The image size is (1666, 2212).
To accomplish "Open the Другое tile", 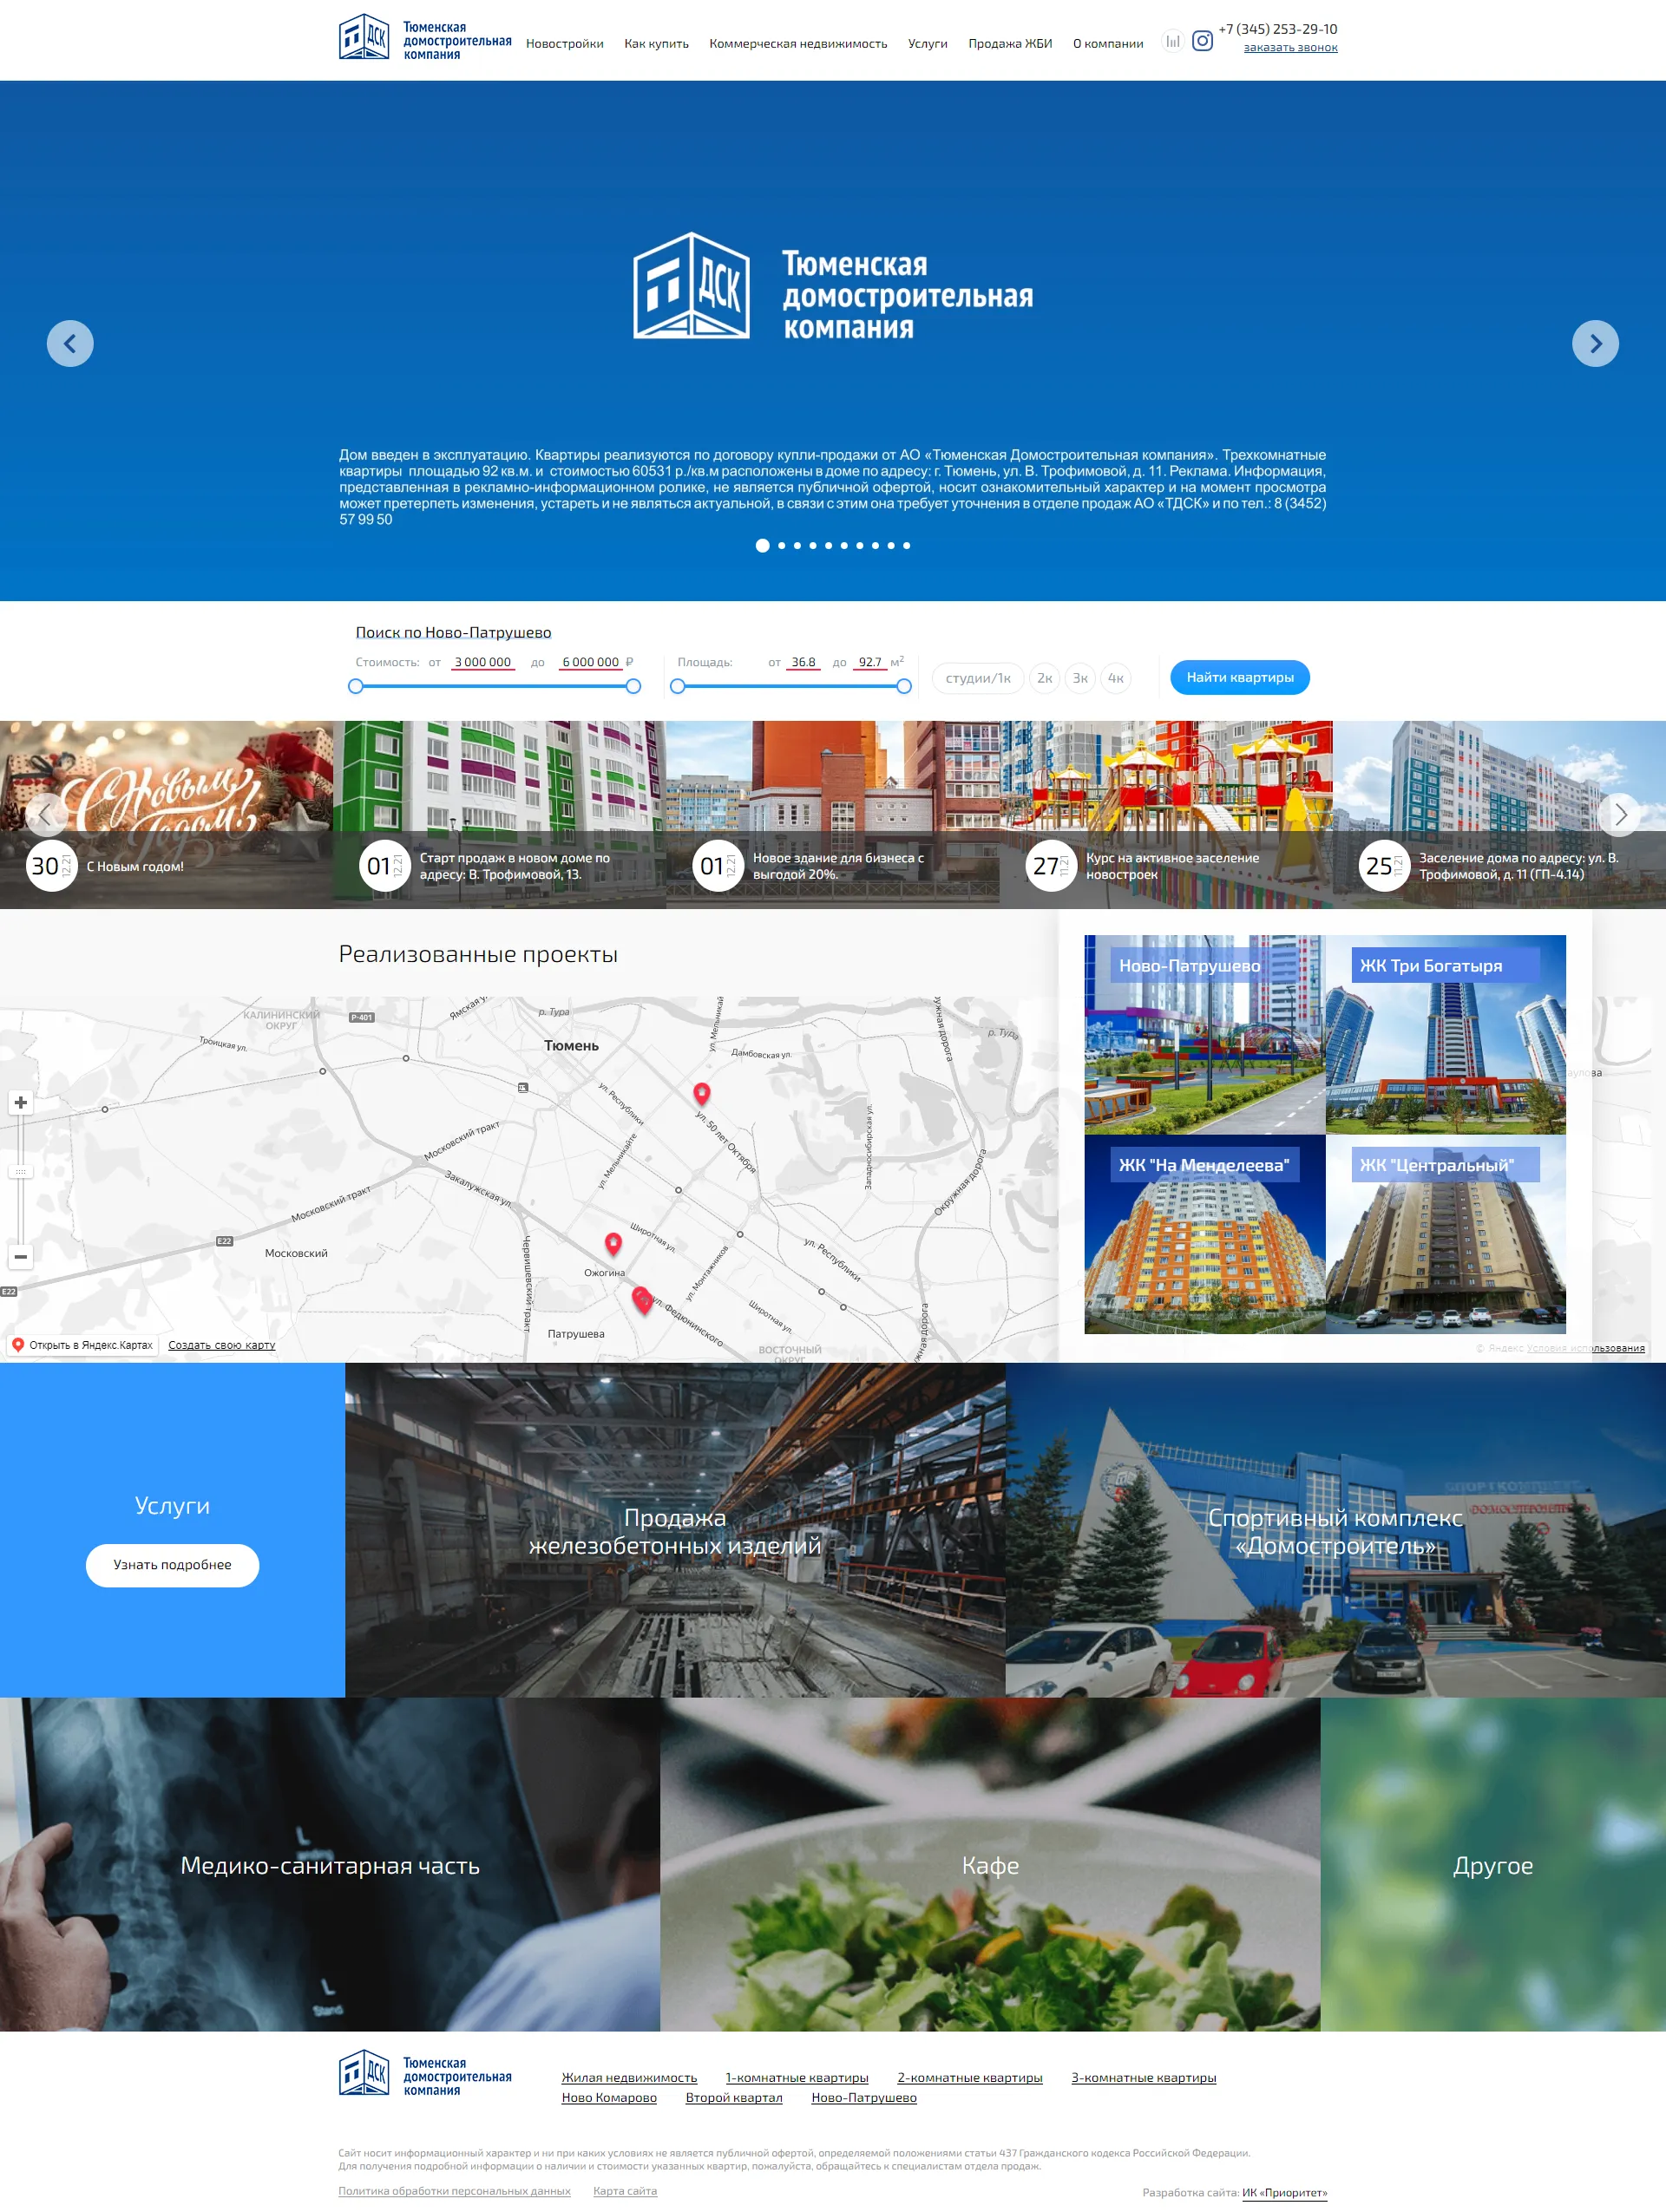I will pos(1493,1865).
